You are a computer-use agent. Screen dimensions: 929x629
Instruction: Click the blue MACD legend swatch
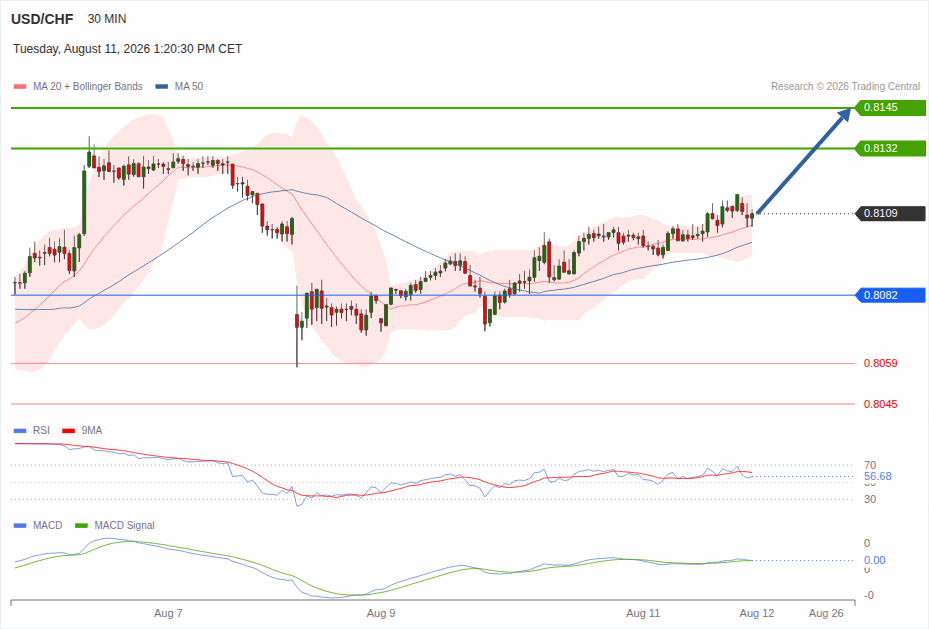coord(20,525)
